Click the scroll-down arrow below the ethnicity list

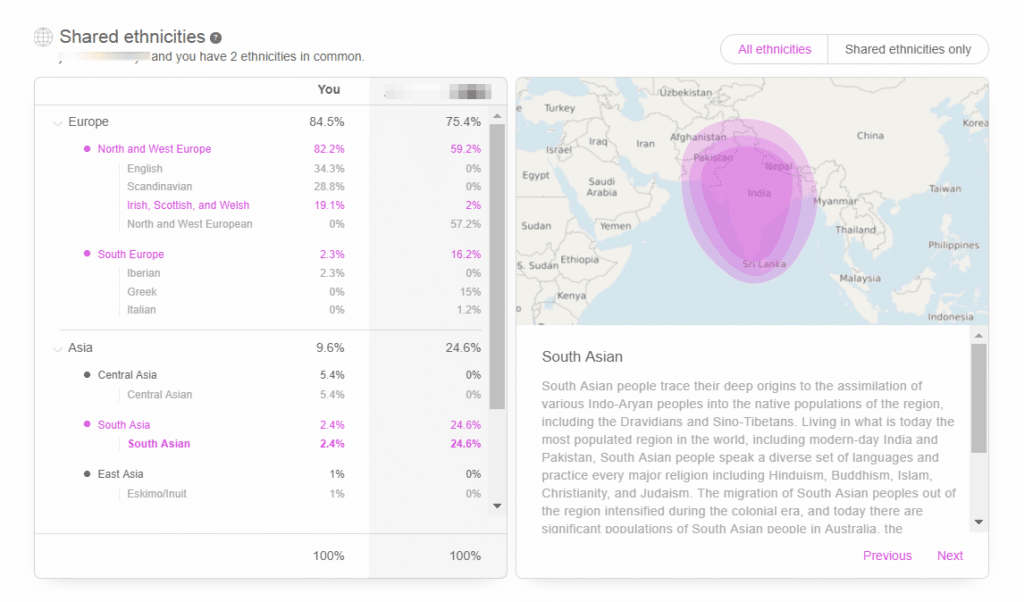(497, 506)
